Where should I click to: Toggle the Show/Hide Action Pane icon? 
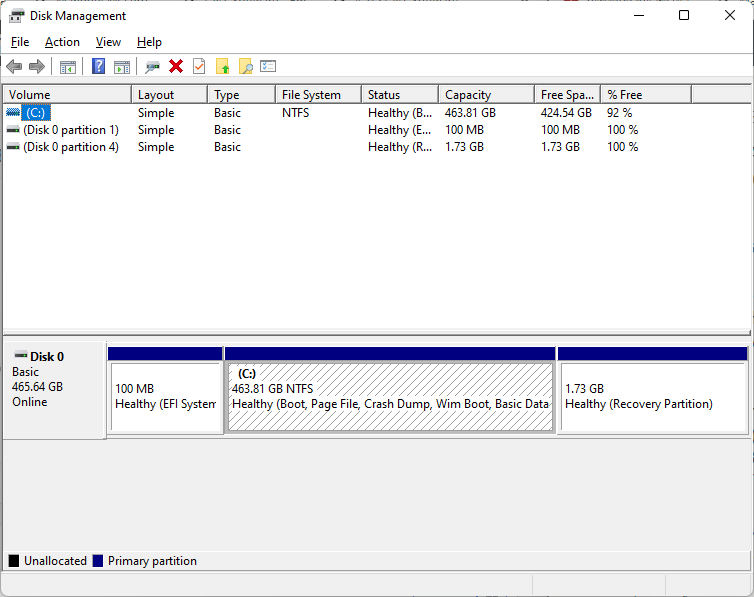(122, 67)
